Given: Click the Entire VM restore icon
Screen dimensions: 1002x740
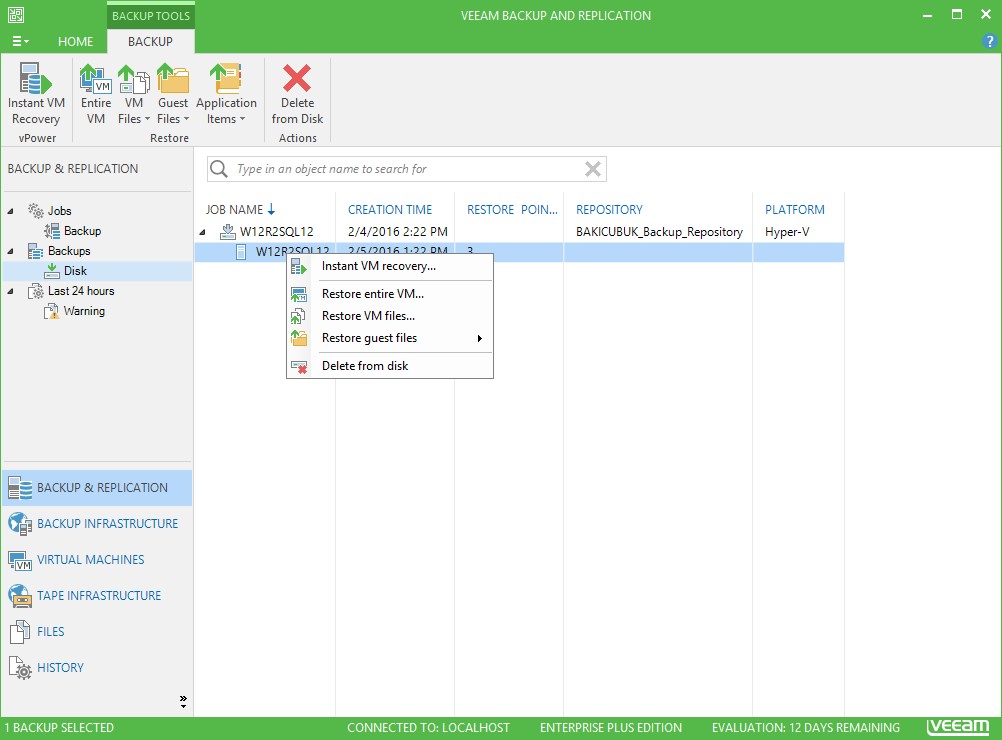Looking at the screenshot, I should [95, 78].
